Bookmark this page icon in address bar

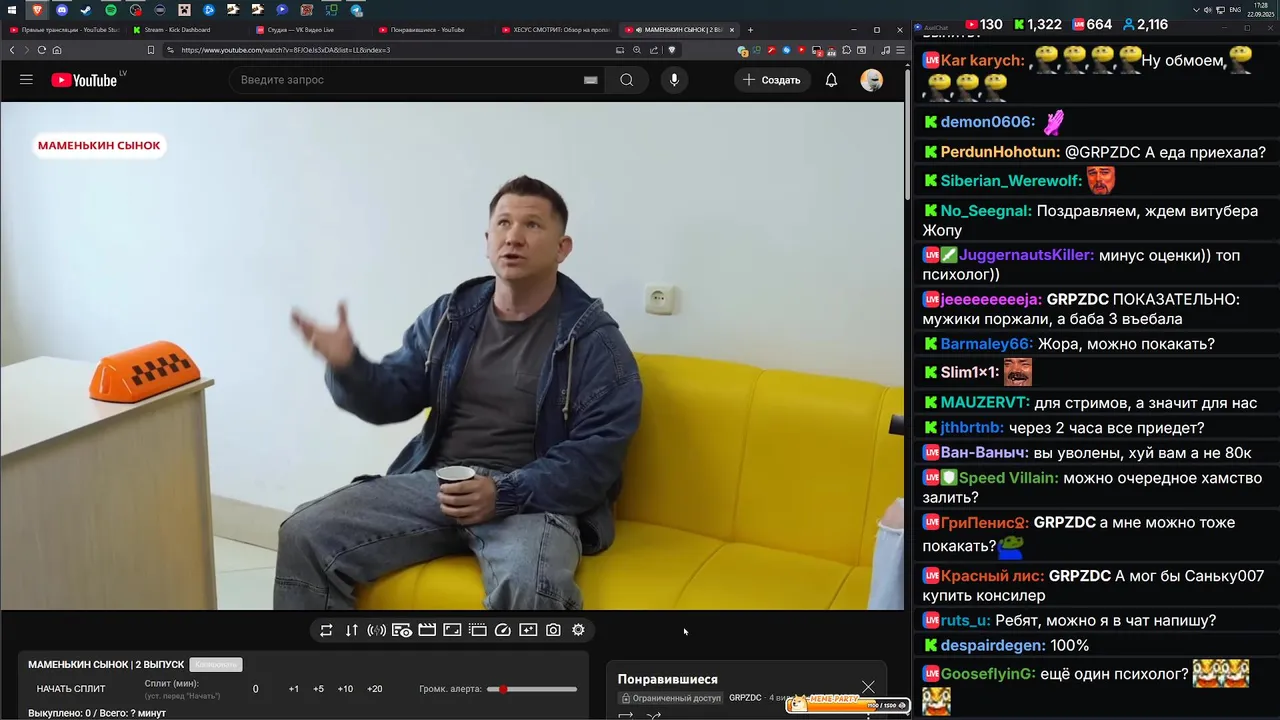pyautogui.click(x=151, y=50)
